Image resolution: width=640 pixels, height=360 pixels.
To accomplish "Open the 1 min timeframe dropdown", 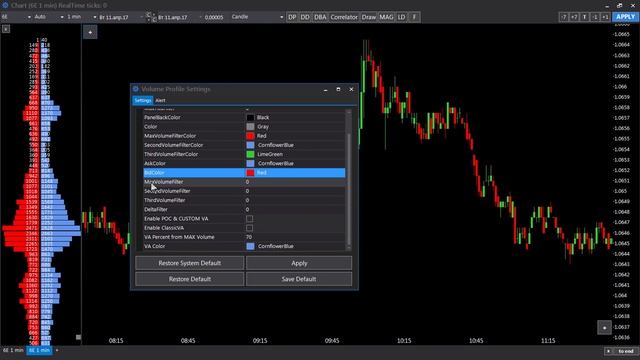I will (x=82, y=17).
